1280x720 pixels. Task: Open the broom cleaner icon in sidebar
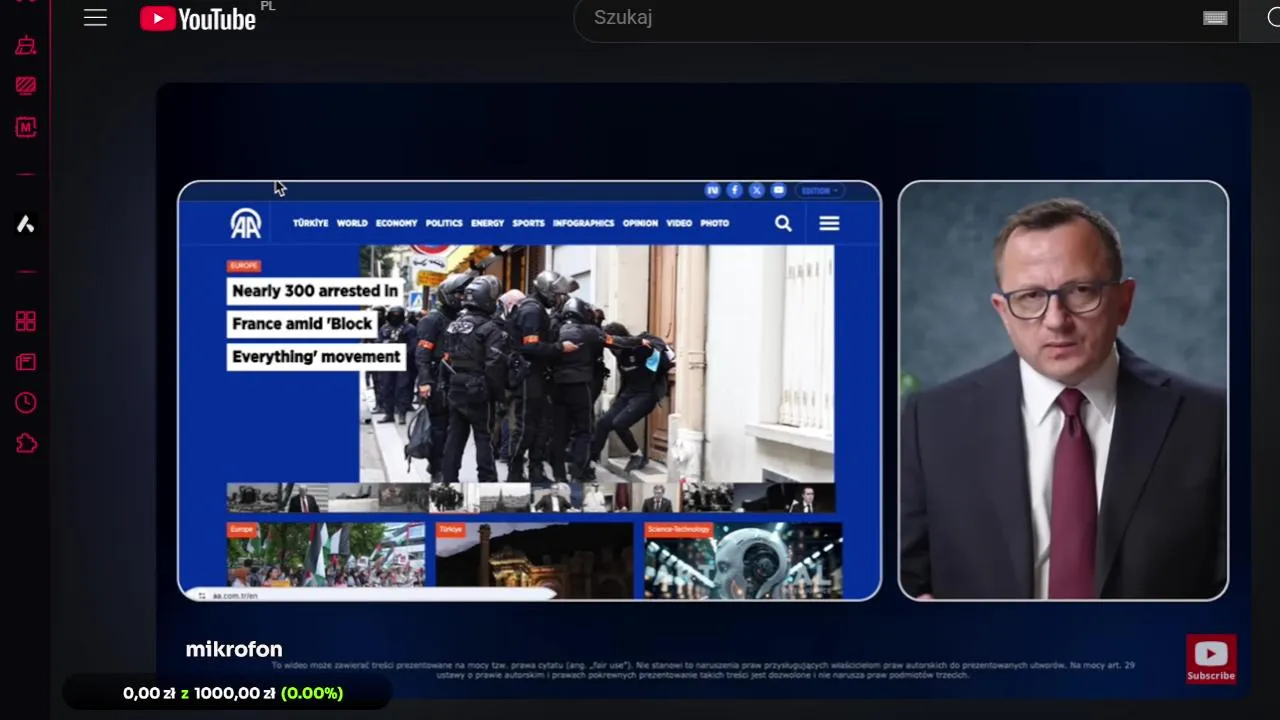point(26,45)
